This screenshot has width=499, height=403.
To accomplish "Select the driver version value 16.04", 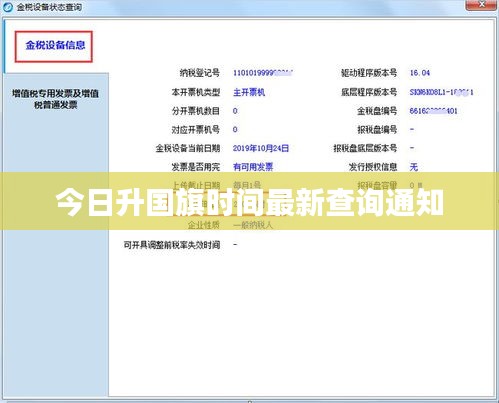I will [420, 73].
